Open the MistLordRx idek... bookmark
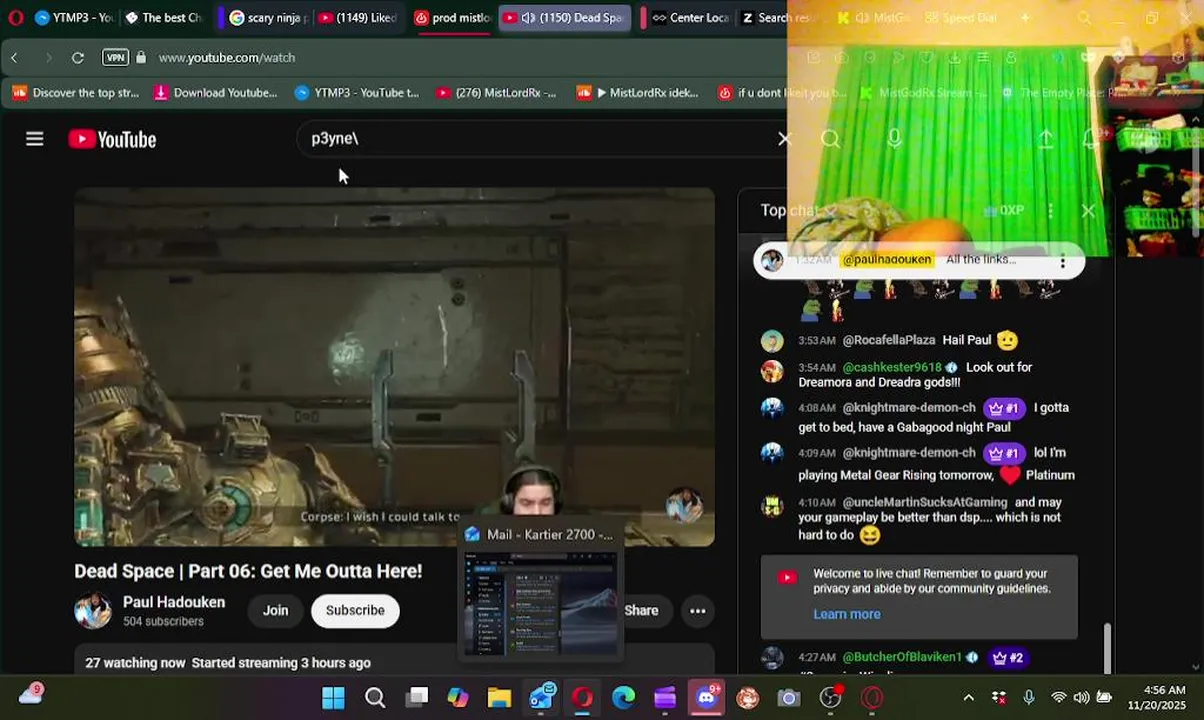Viewport: 1204px width, 720px height. click(638, 93)
